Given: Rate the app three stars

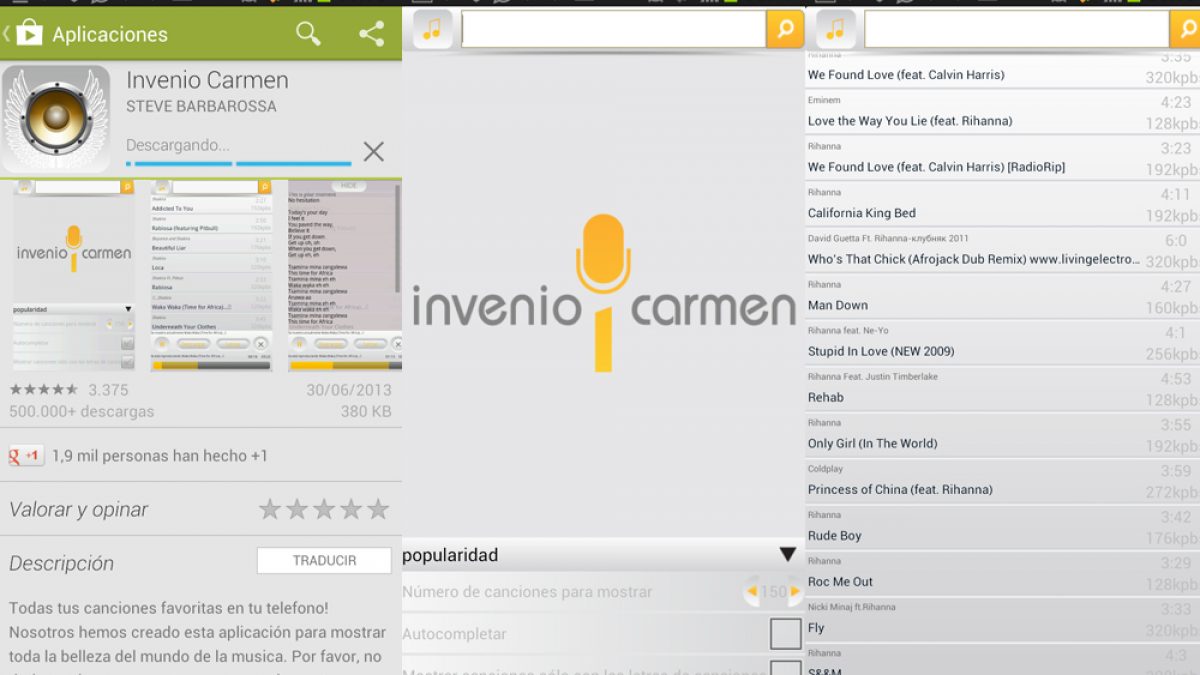Looking at the screenshot, I should pyautogui.click(x=323, y=509).
